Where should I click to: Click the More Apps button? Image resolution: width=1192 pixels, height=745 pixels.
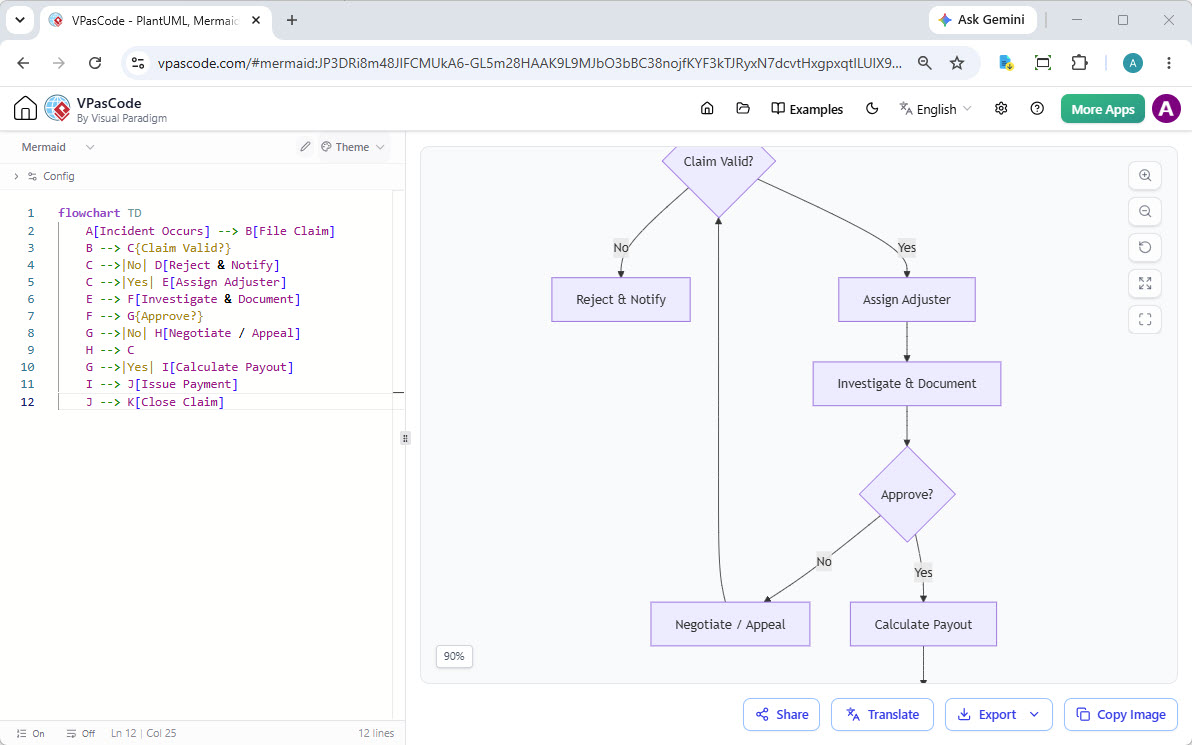(1102, 109)
